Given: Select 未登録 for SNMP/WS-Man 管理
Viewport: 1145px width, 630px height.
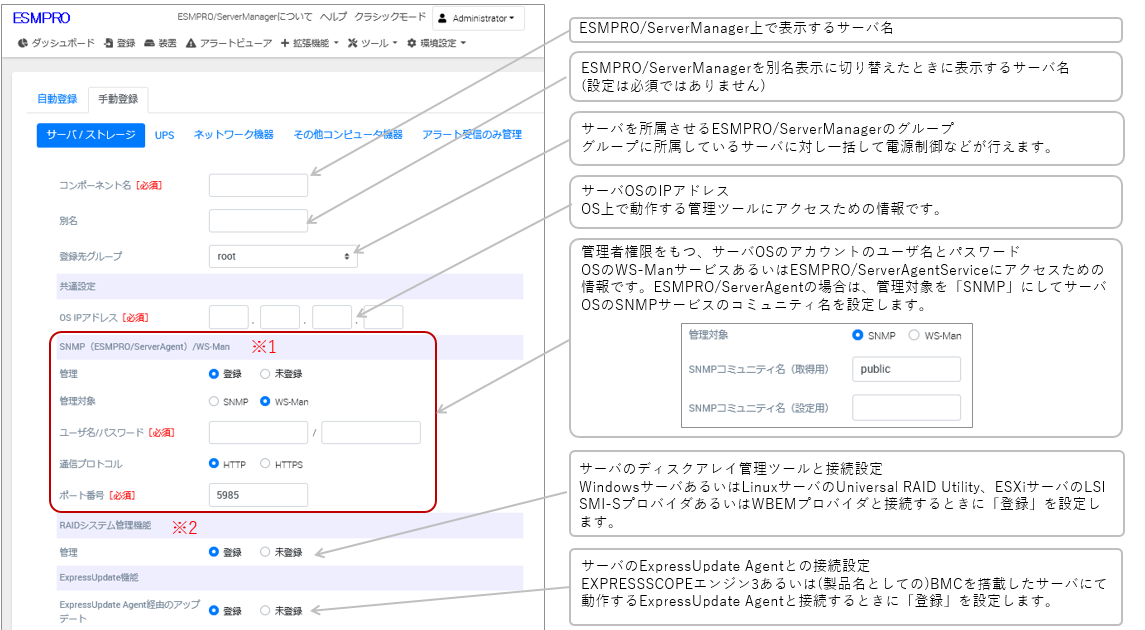Looking at the screenshot, I should (x=265, y=374).
